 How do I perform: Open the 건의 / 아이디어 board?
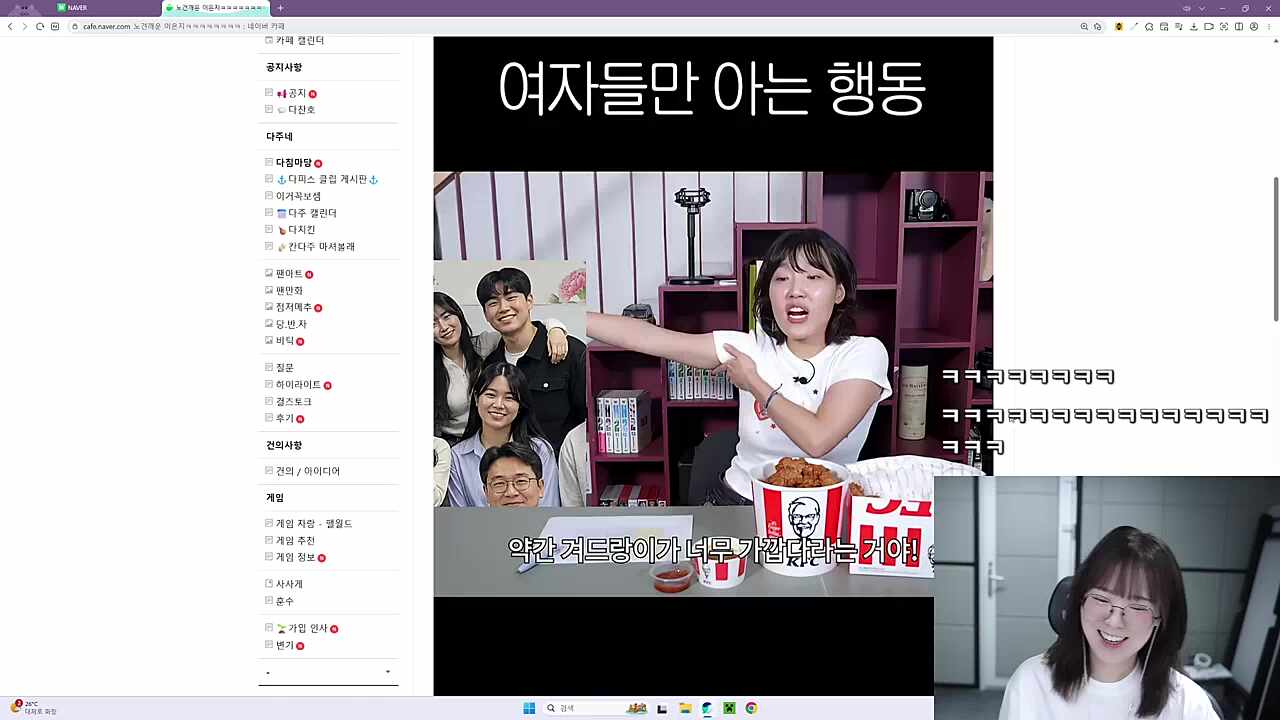pyautogui.click(x=308, y=471)
